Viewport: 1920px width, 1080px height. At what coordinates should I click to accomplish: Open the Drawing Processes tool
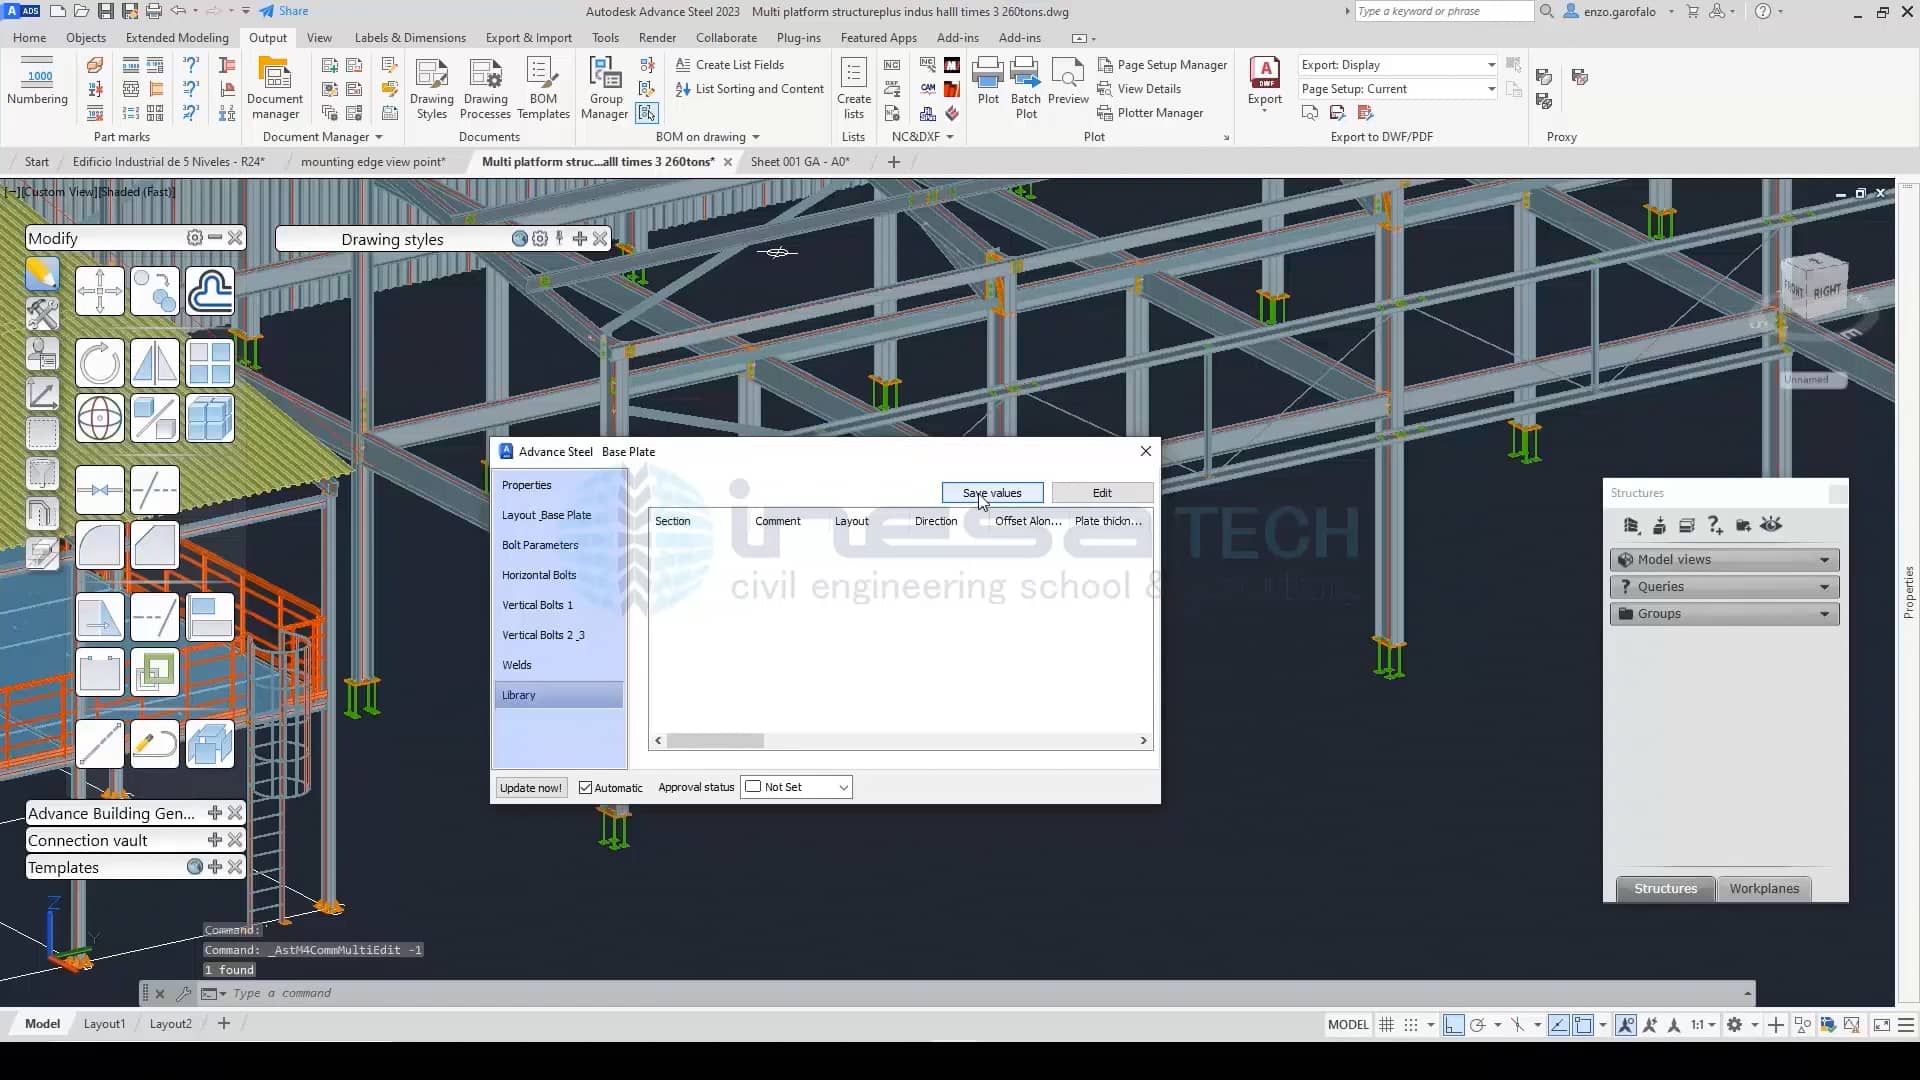[485, 88]
